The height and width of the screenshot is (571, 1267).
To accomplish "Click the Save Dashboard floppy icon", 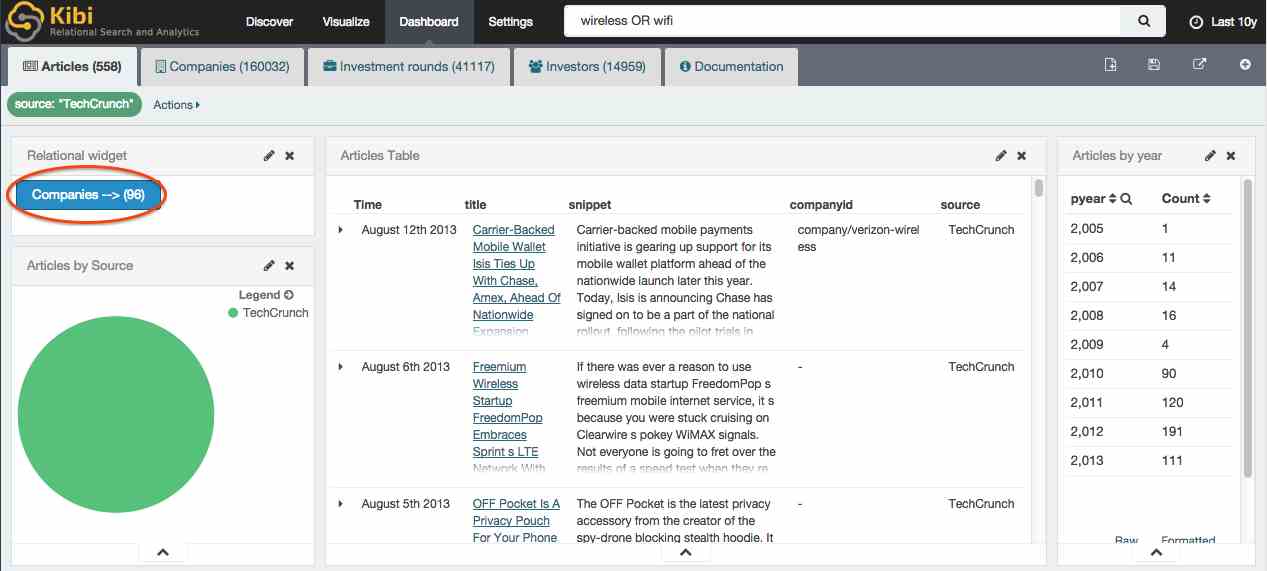I will [1154, 65].
